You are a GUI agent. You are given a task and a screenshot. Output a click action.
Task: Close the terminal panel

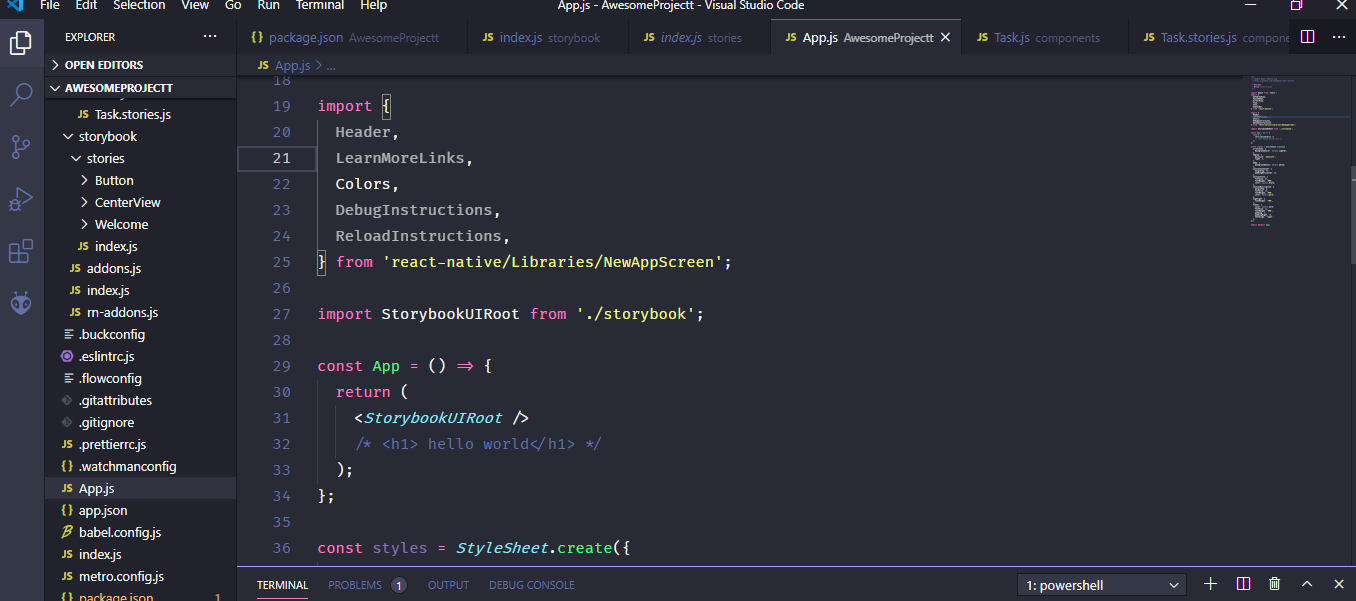tap(1339, 584)
